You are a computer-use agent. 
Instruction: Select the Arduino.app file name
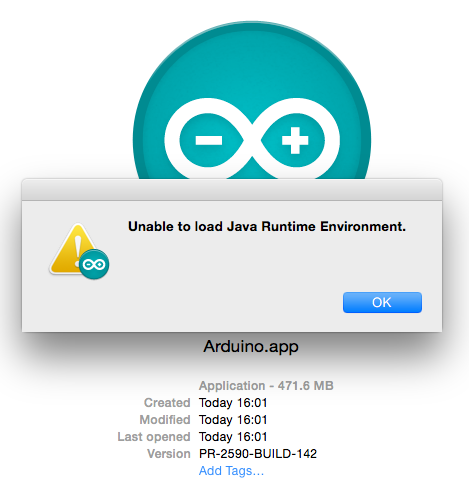coord(251,347)
